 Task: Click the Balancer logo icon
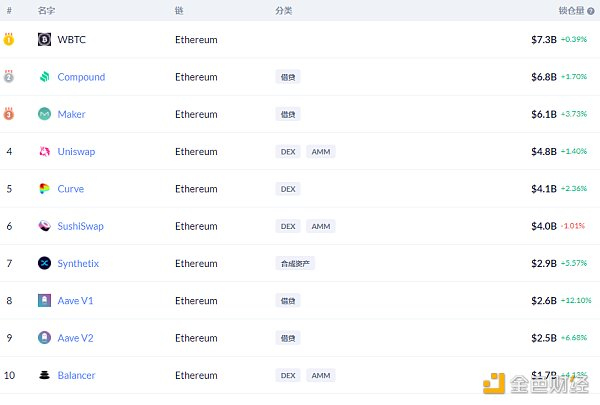pos(44,375)
